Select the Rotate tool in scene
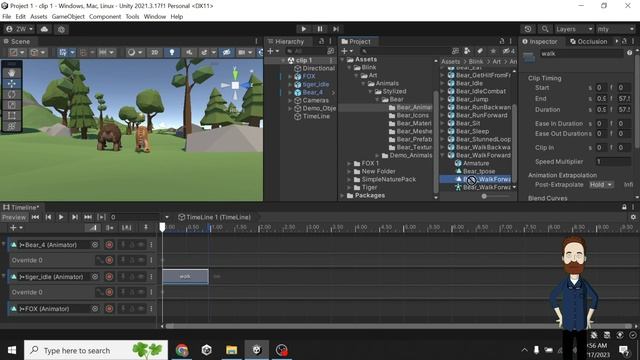640x360 pixels. point(12,94)
